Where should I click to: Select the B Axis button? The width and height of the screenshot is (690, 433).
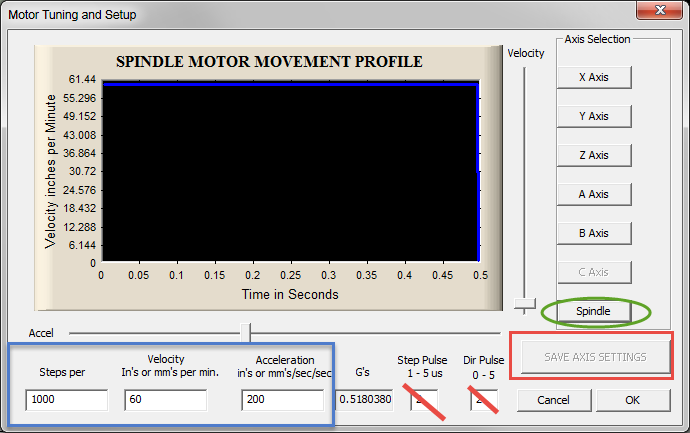pos(594,233)
